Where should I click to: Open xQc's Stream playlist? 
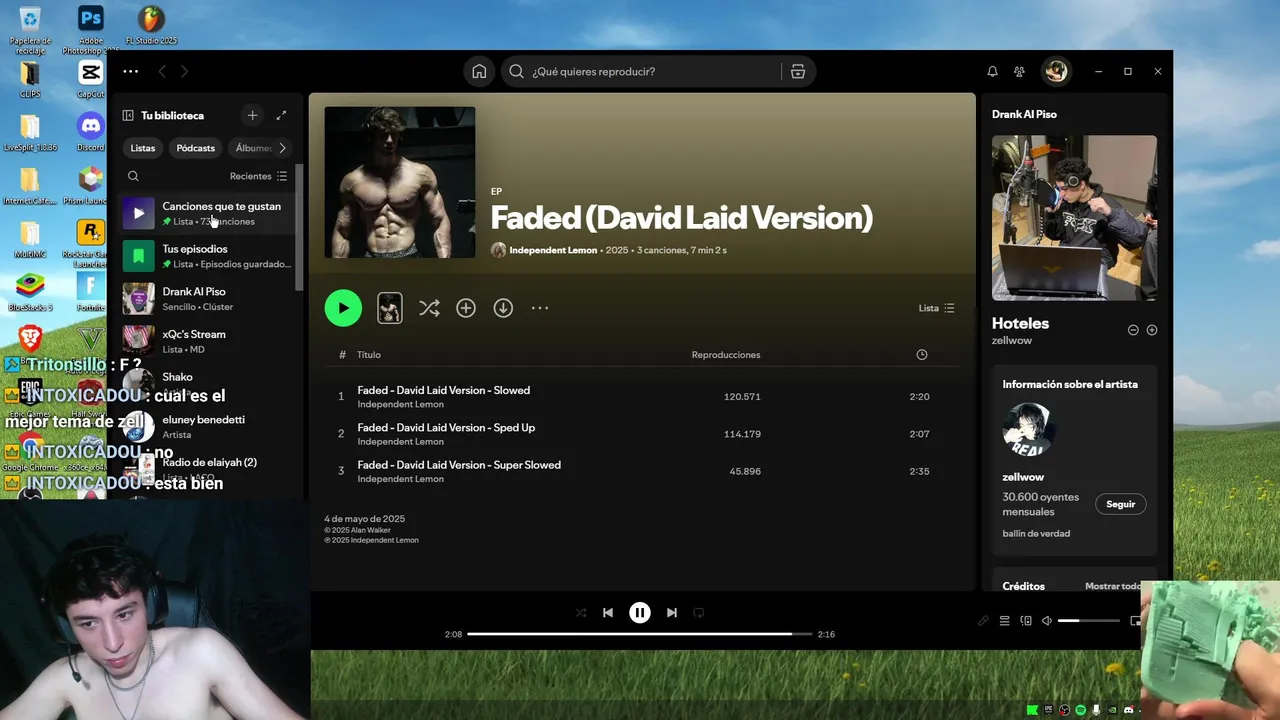[x=208, y=341]
